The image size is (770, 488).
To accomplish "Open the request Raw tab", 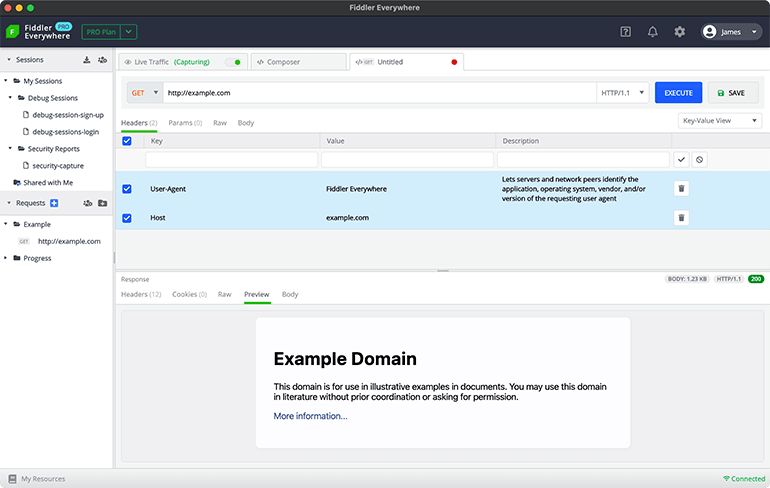I will pyautogui.click(x=220, y=123).
